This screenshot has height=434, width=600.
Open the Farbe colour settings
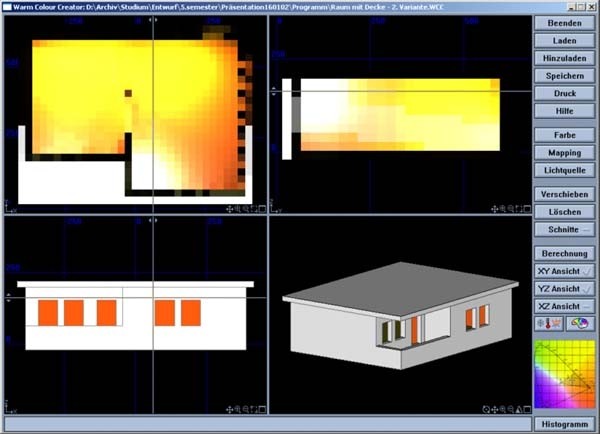point(564,134)
